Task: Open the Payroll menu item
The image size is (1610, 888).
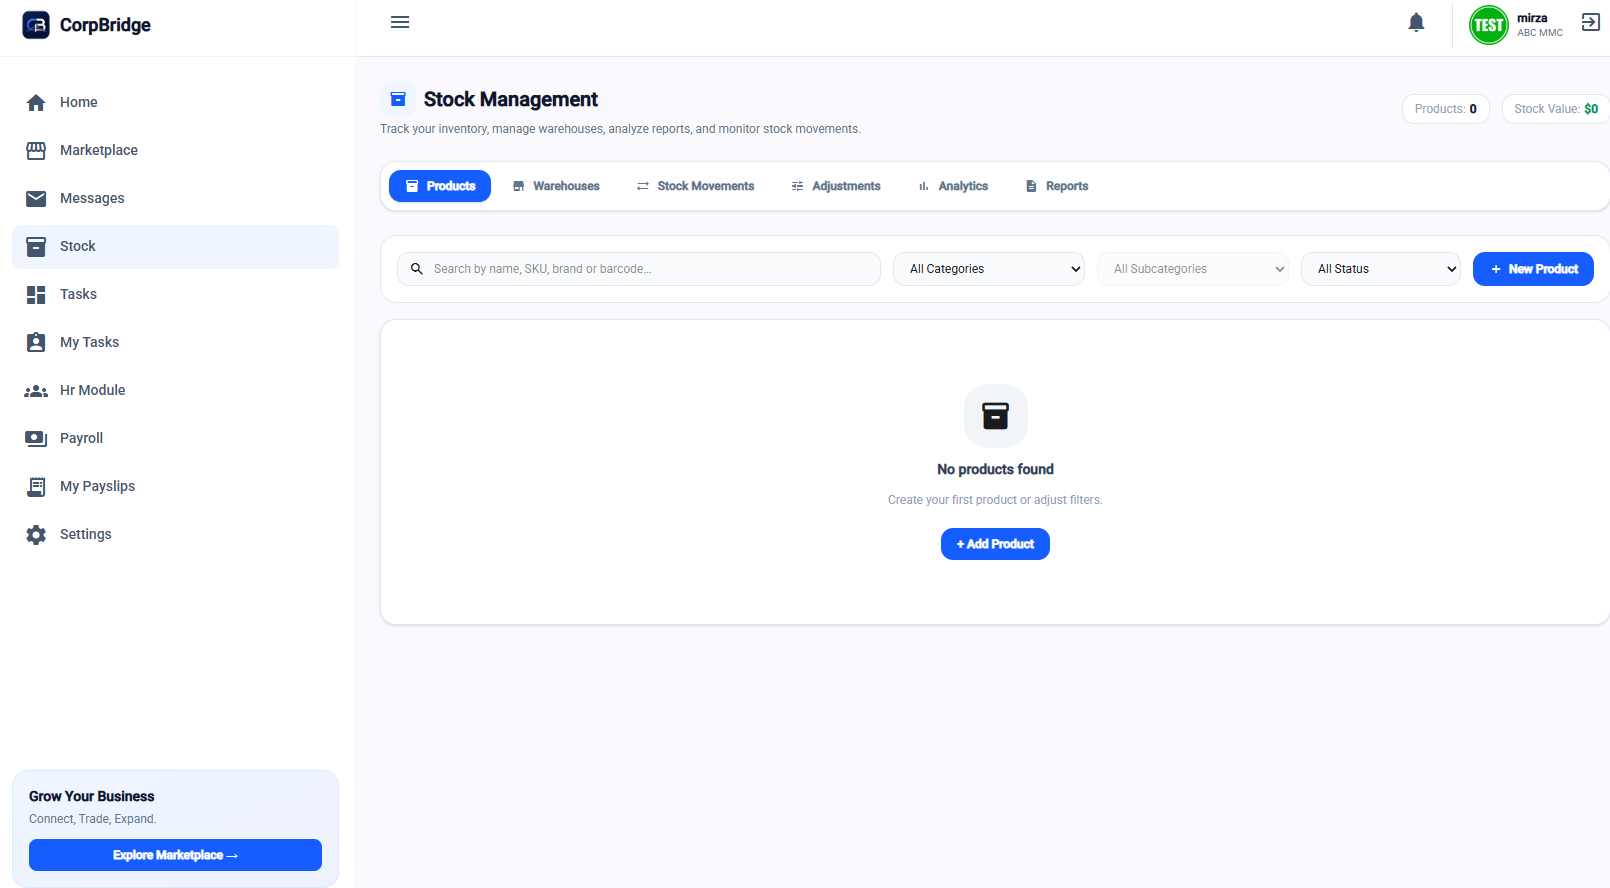Action: click(175, 438)
